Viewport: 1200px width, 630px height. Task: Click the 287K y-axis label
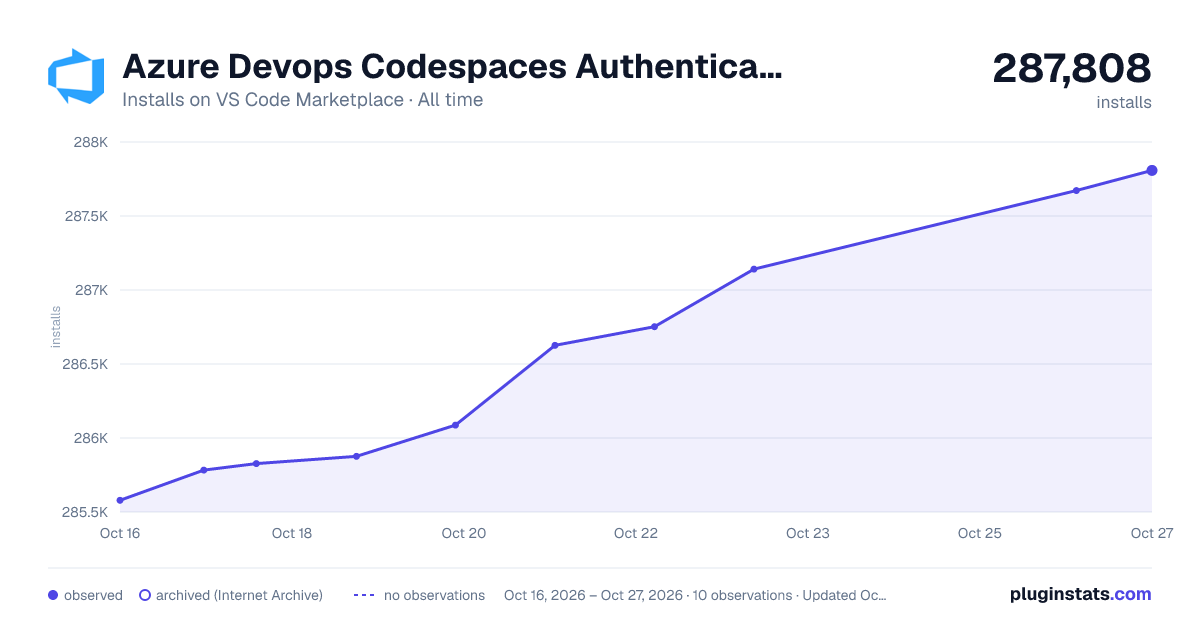(91, 290)
